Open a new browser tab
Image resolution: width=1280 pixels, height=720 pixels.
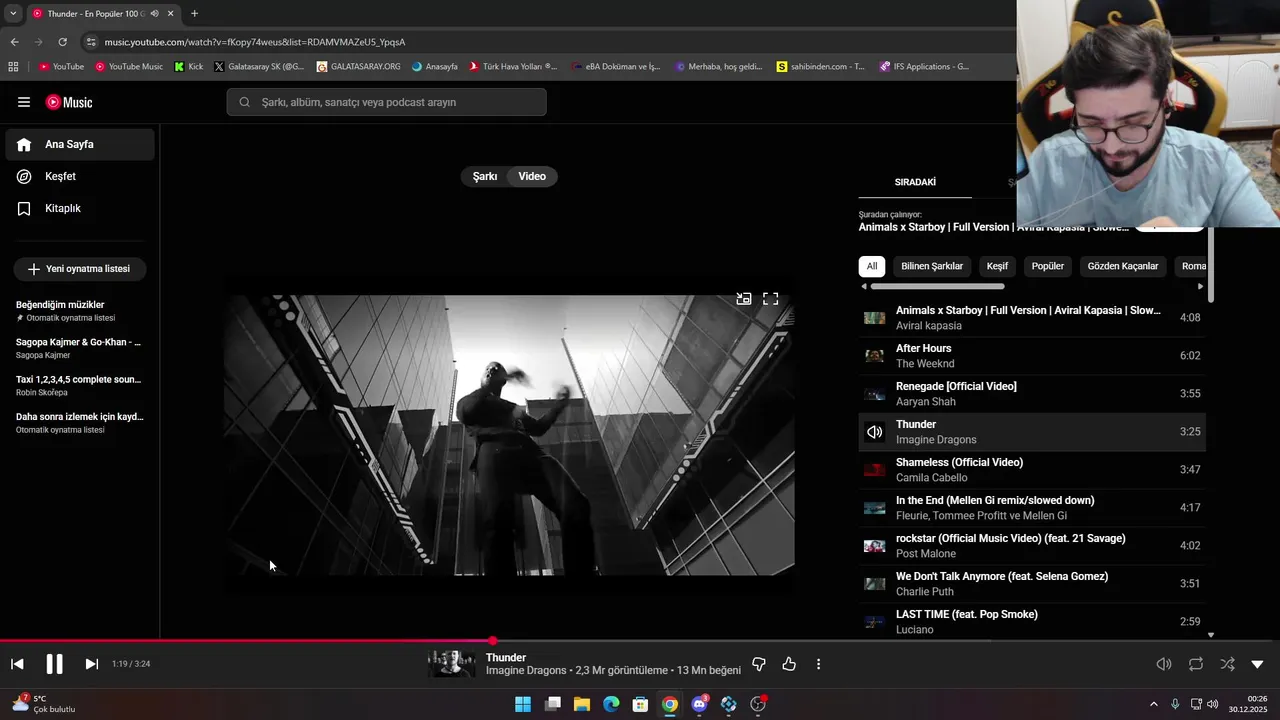click(x=194, y=14)
